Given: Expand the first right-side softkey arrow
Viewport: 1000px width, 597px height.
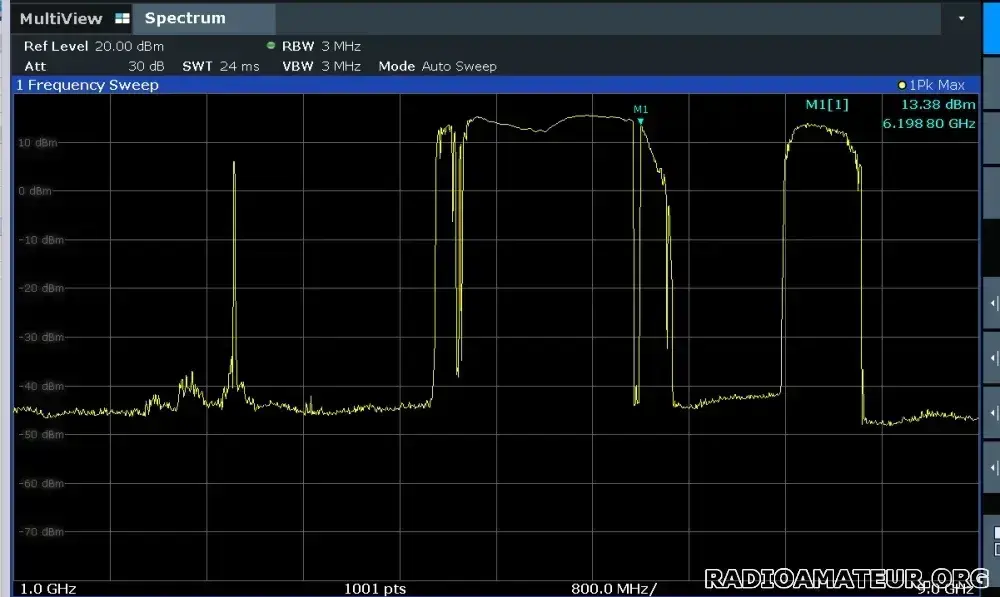Looking at the screenshot, I should tap(992, 303).
